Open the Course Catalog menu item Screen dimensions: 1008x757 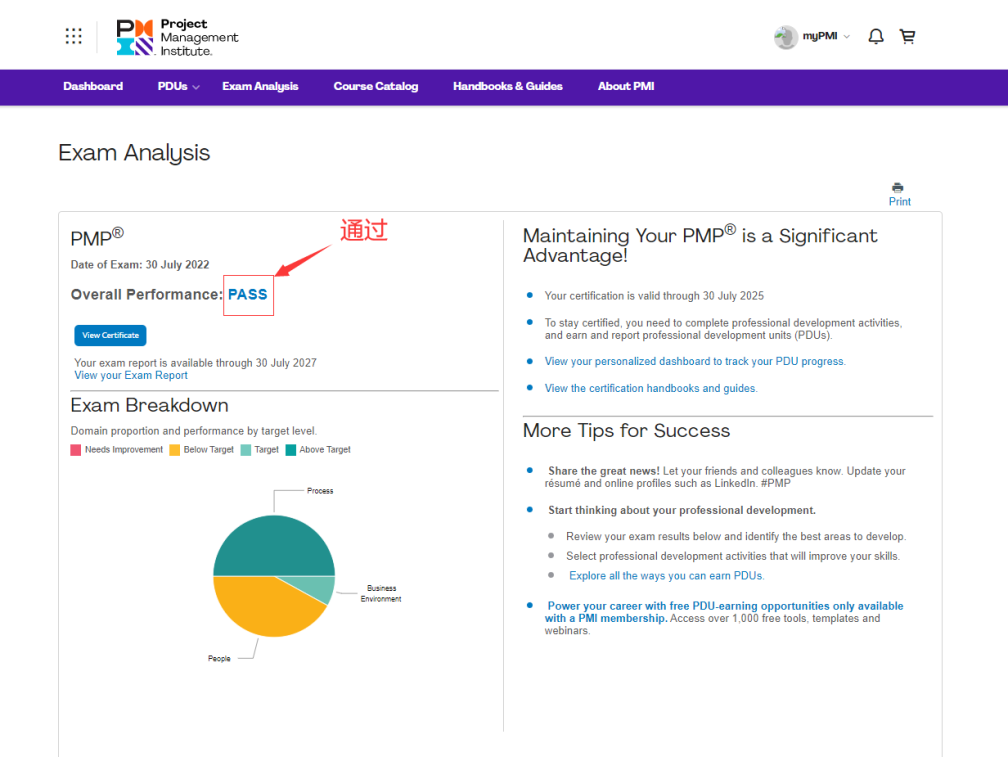click(376, 86)
